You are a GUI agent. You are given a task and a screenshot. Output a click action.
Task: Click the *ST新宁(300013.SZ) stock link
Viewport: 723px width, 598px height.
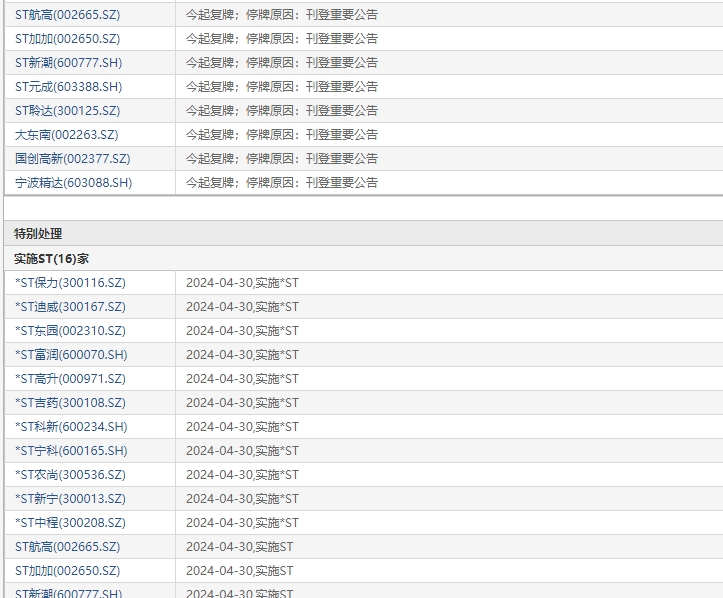point(70,499)
